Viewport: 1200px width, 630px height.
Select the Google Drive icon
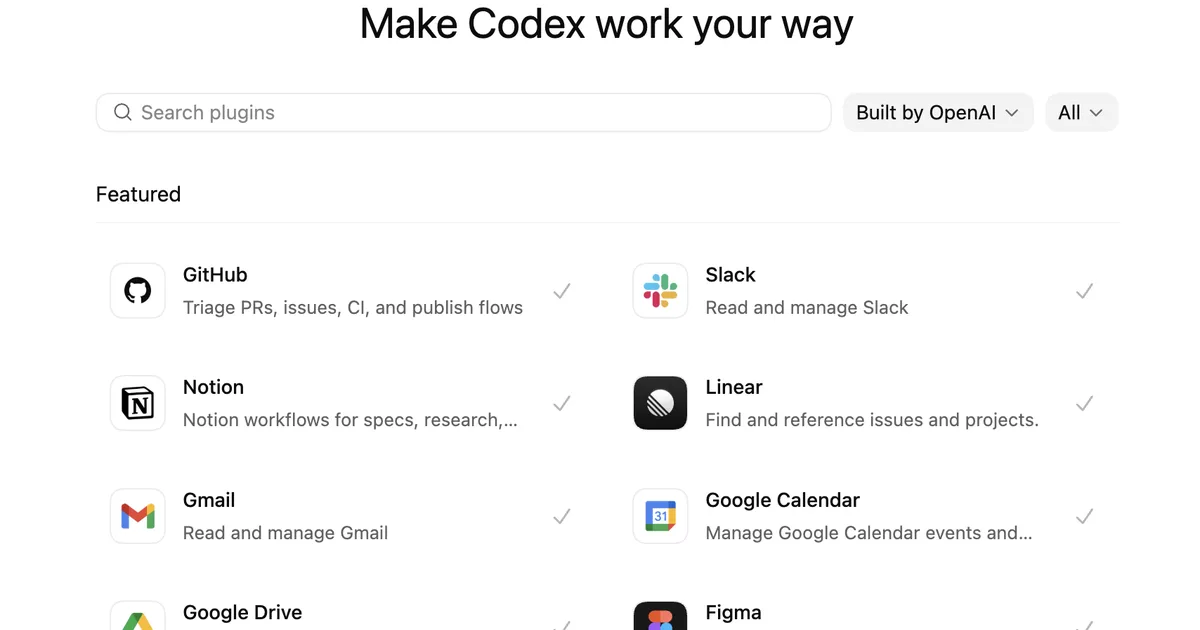[x=138, y=619]
